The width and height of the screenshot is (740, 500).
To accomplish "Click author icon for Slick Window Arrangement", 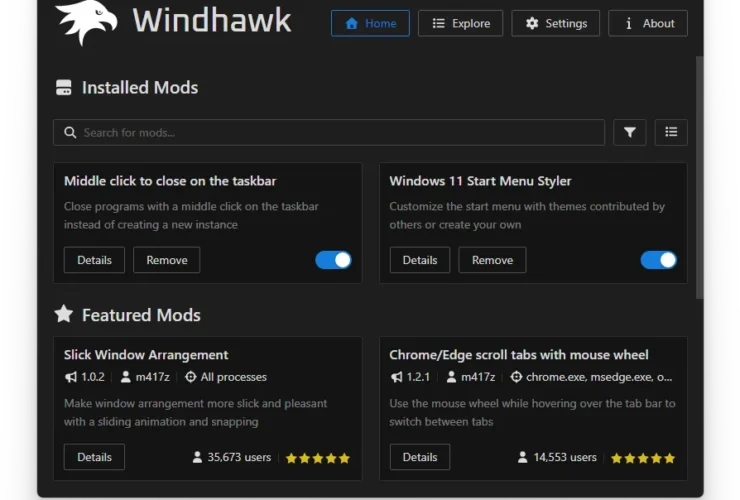I will coord(126,377).
